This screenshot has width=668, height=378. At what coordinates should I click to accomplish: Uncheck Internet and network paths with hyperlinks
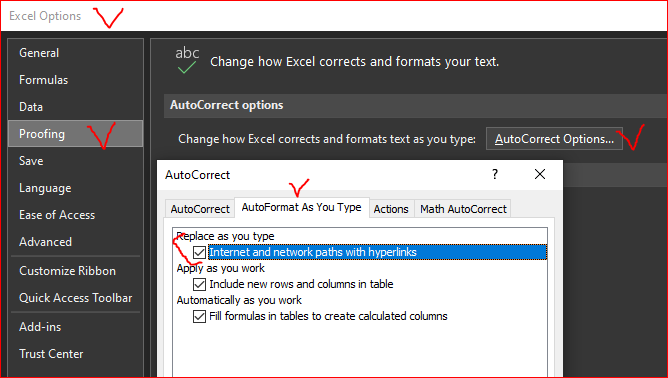coord(199,252)
